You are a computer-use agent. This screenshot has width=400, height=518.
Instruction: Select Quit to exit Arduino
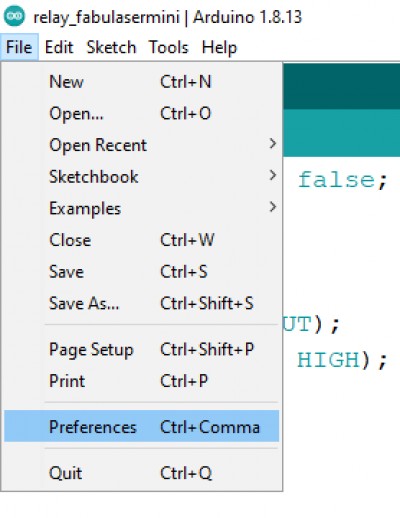(x=142, y=473)
